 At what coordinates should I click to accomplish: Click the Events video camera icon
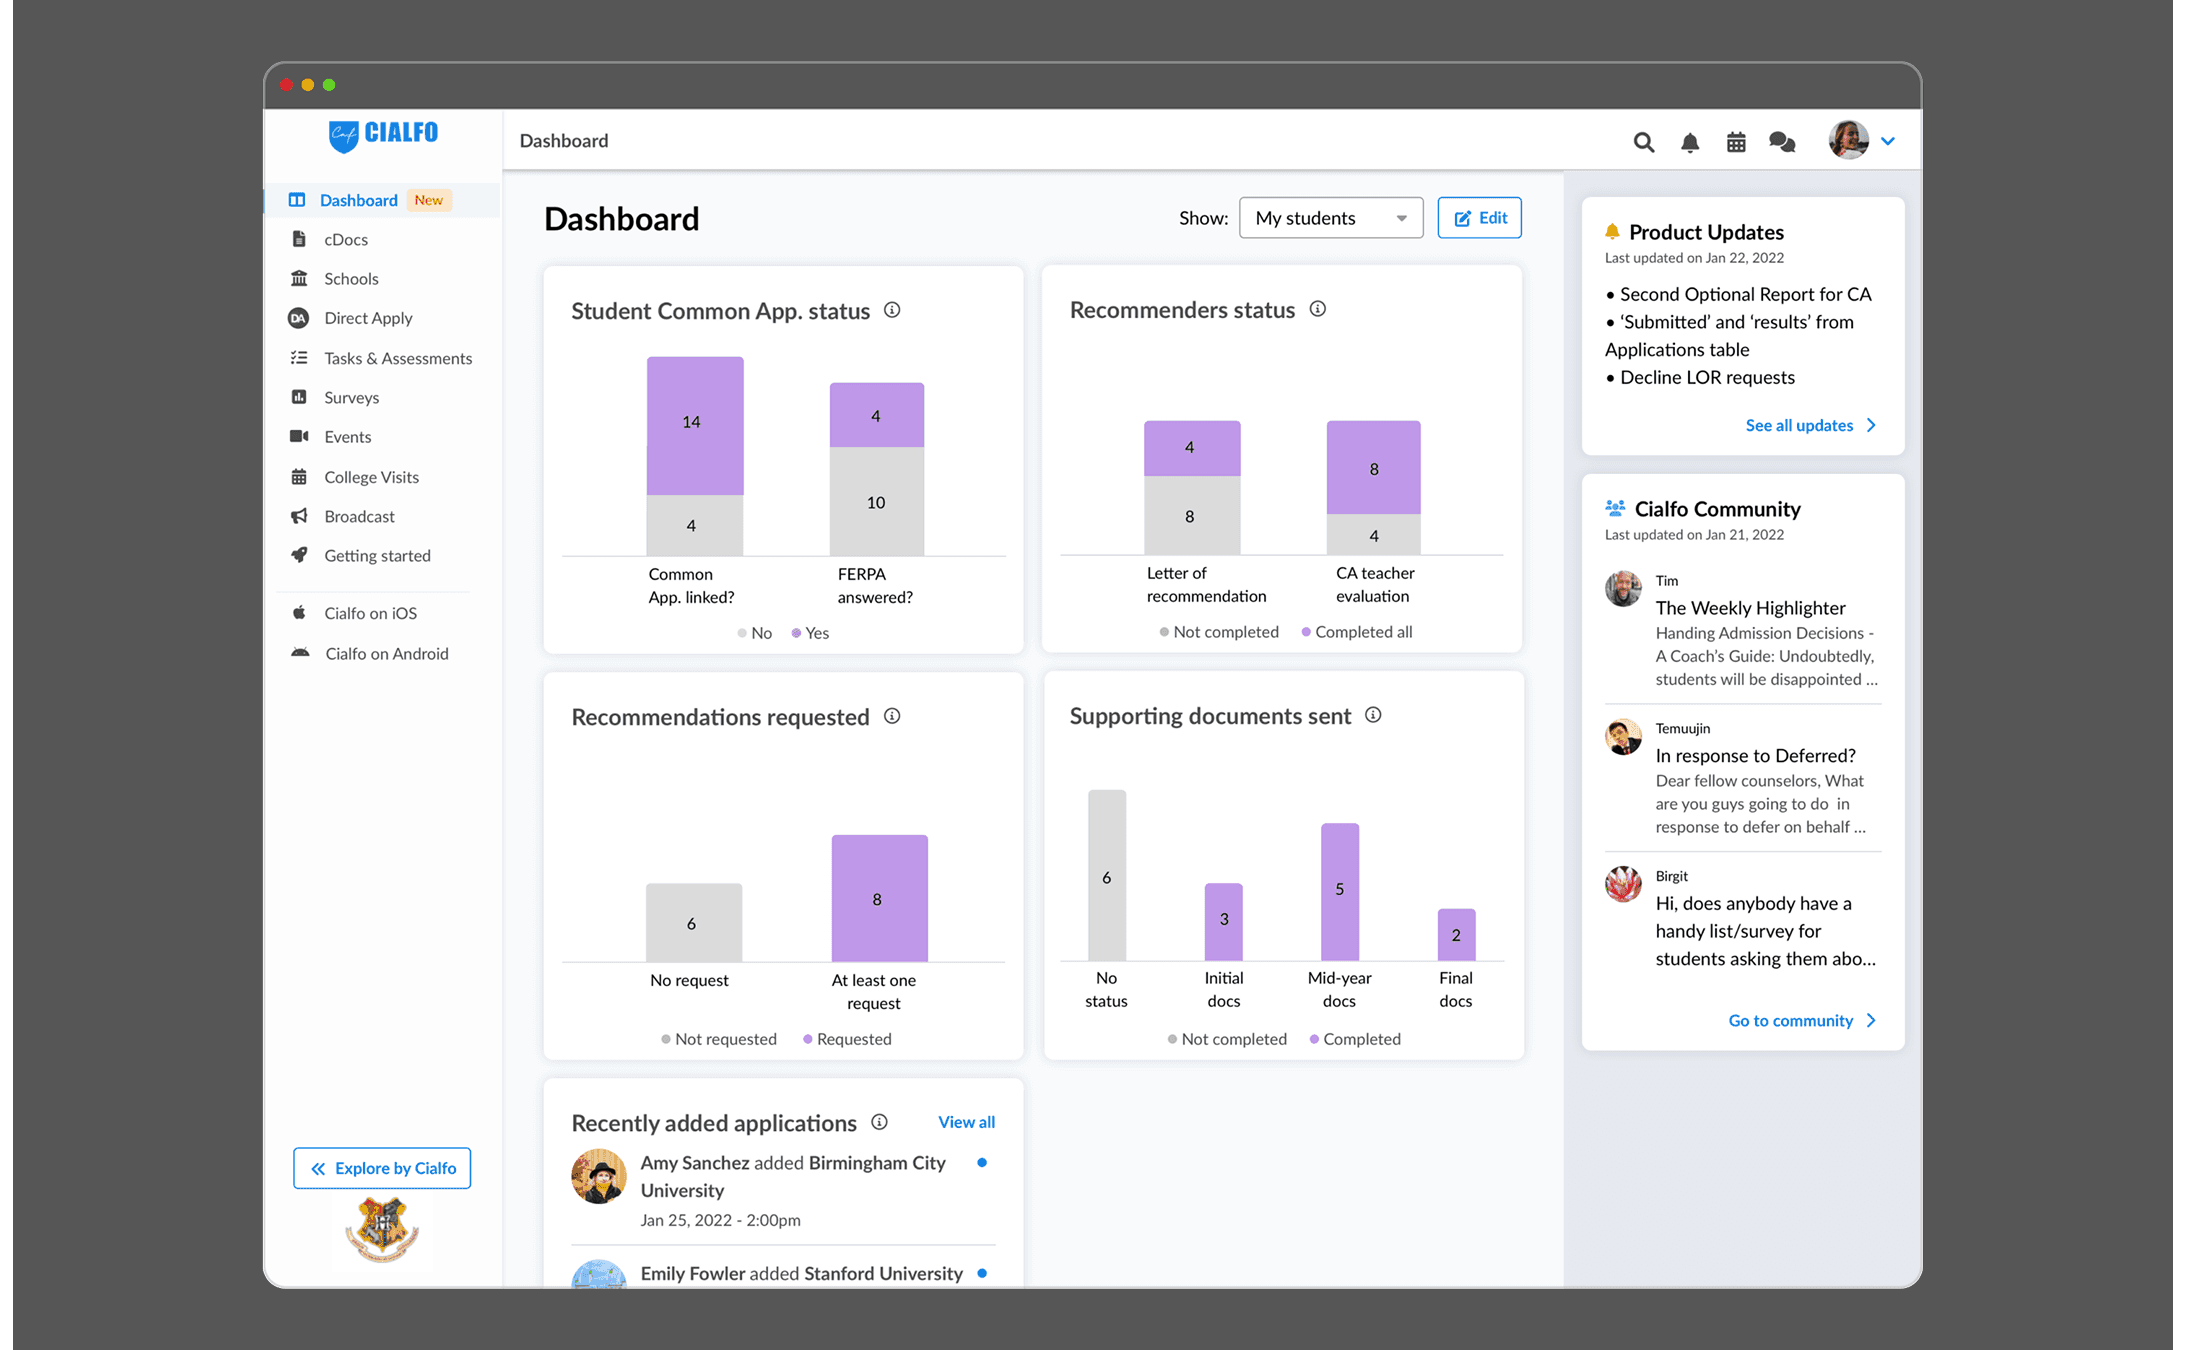point(299,436)
